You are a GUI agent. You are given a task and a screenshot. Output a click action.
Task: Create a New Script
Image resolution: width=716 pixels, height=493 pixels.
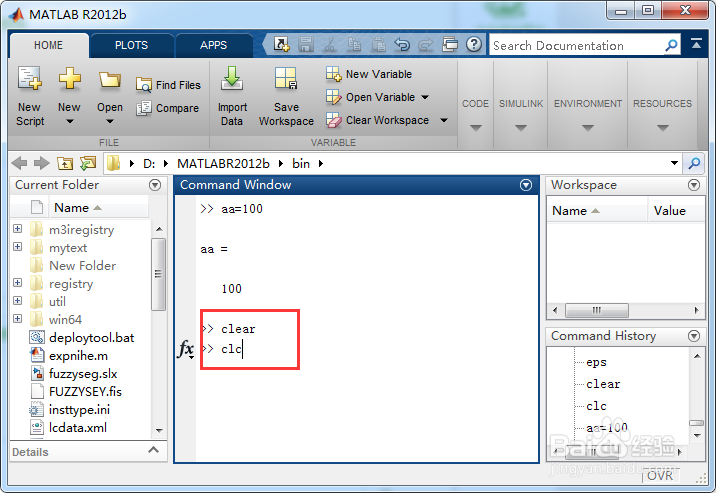coord(30,96)
